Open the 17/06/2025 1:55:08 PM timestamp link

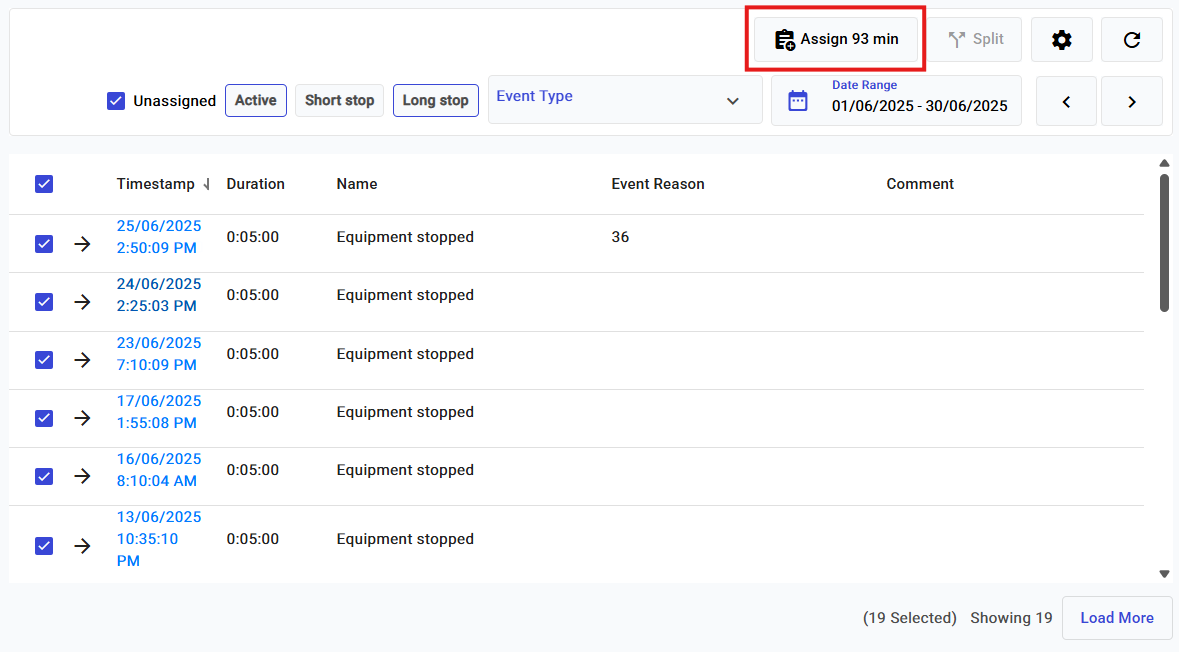158,412
